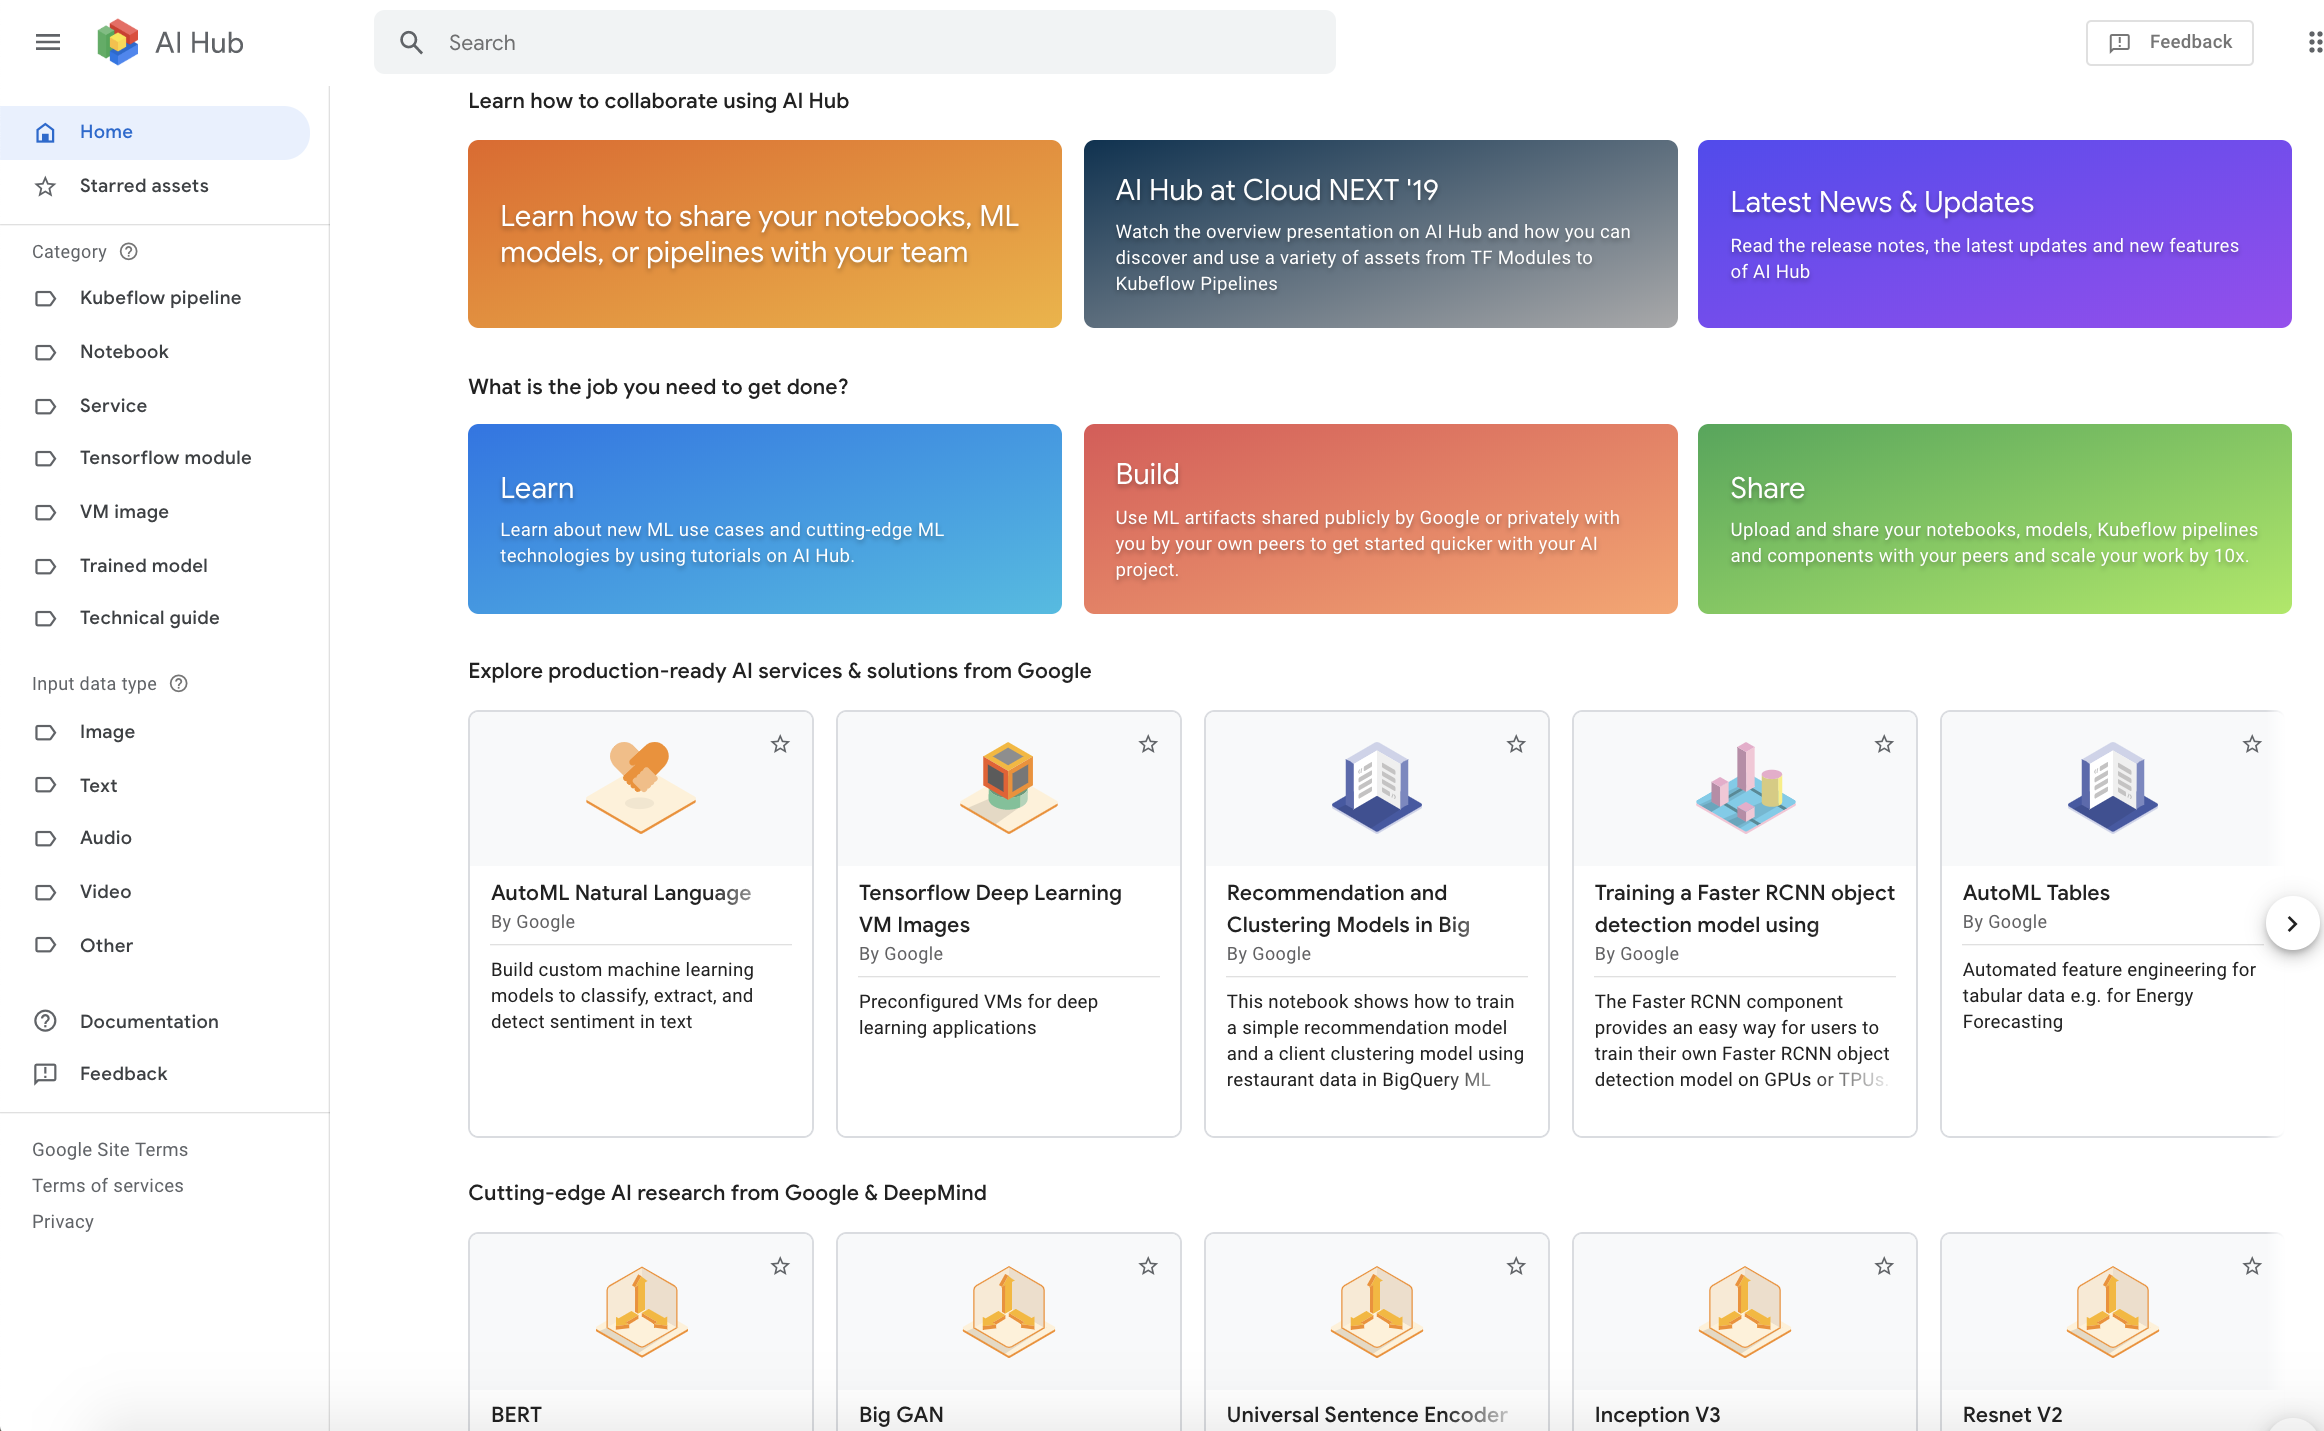Open the green Share banner card

click(x=1994, y=519)
